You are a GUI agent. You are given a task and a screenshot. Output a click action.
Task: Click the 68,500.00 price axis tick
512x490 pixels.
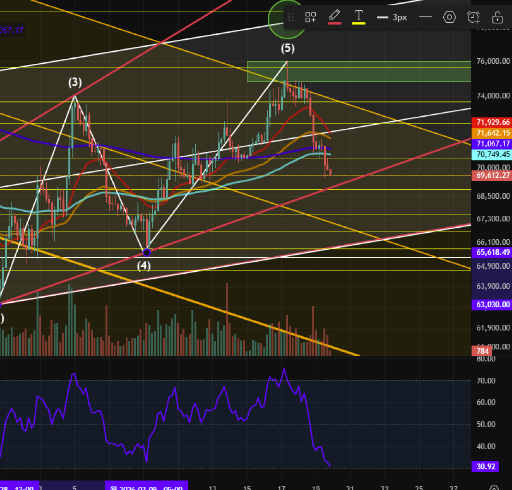coord(493,196)
